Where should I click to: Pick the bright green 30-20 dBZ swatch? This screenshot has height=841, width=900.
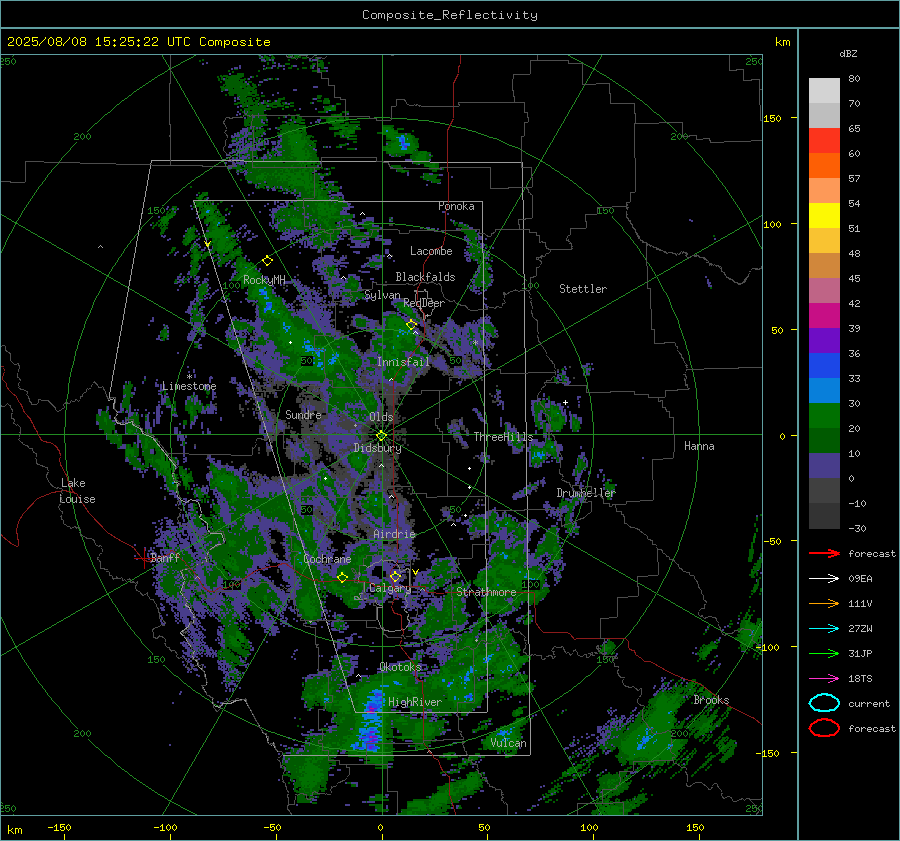point(824,416)
